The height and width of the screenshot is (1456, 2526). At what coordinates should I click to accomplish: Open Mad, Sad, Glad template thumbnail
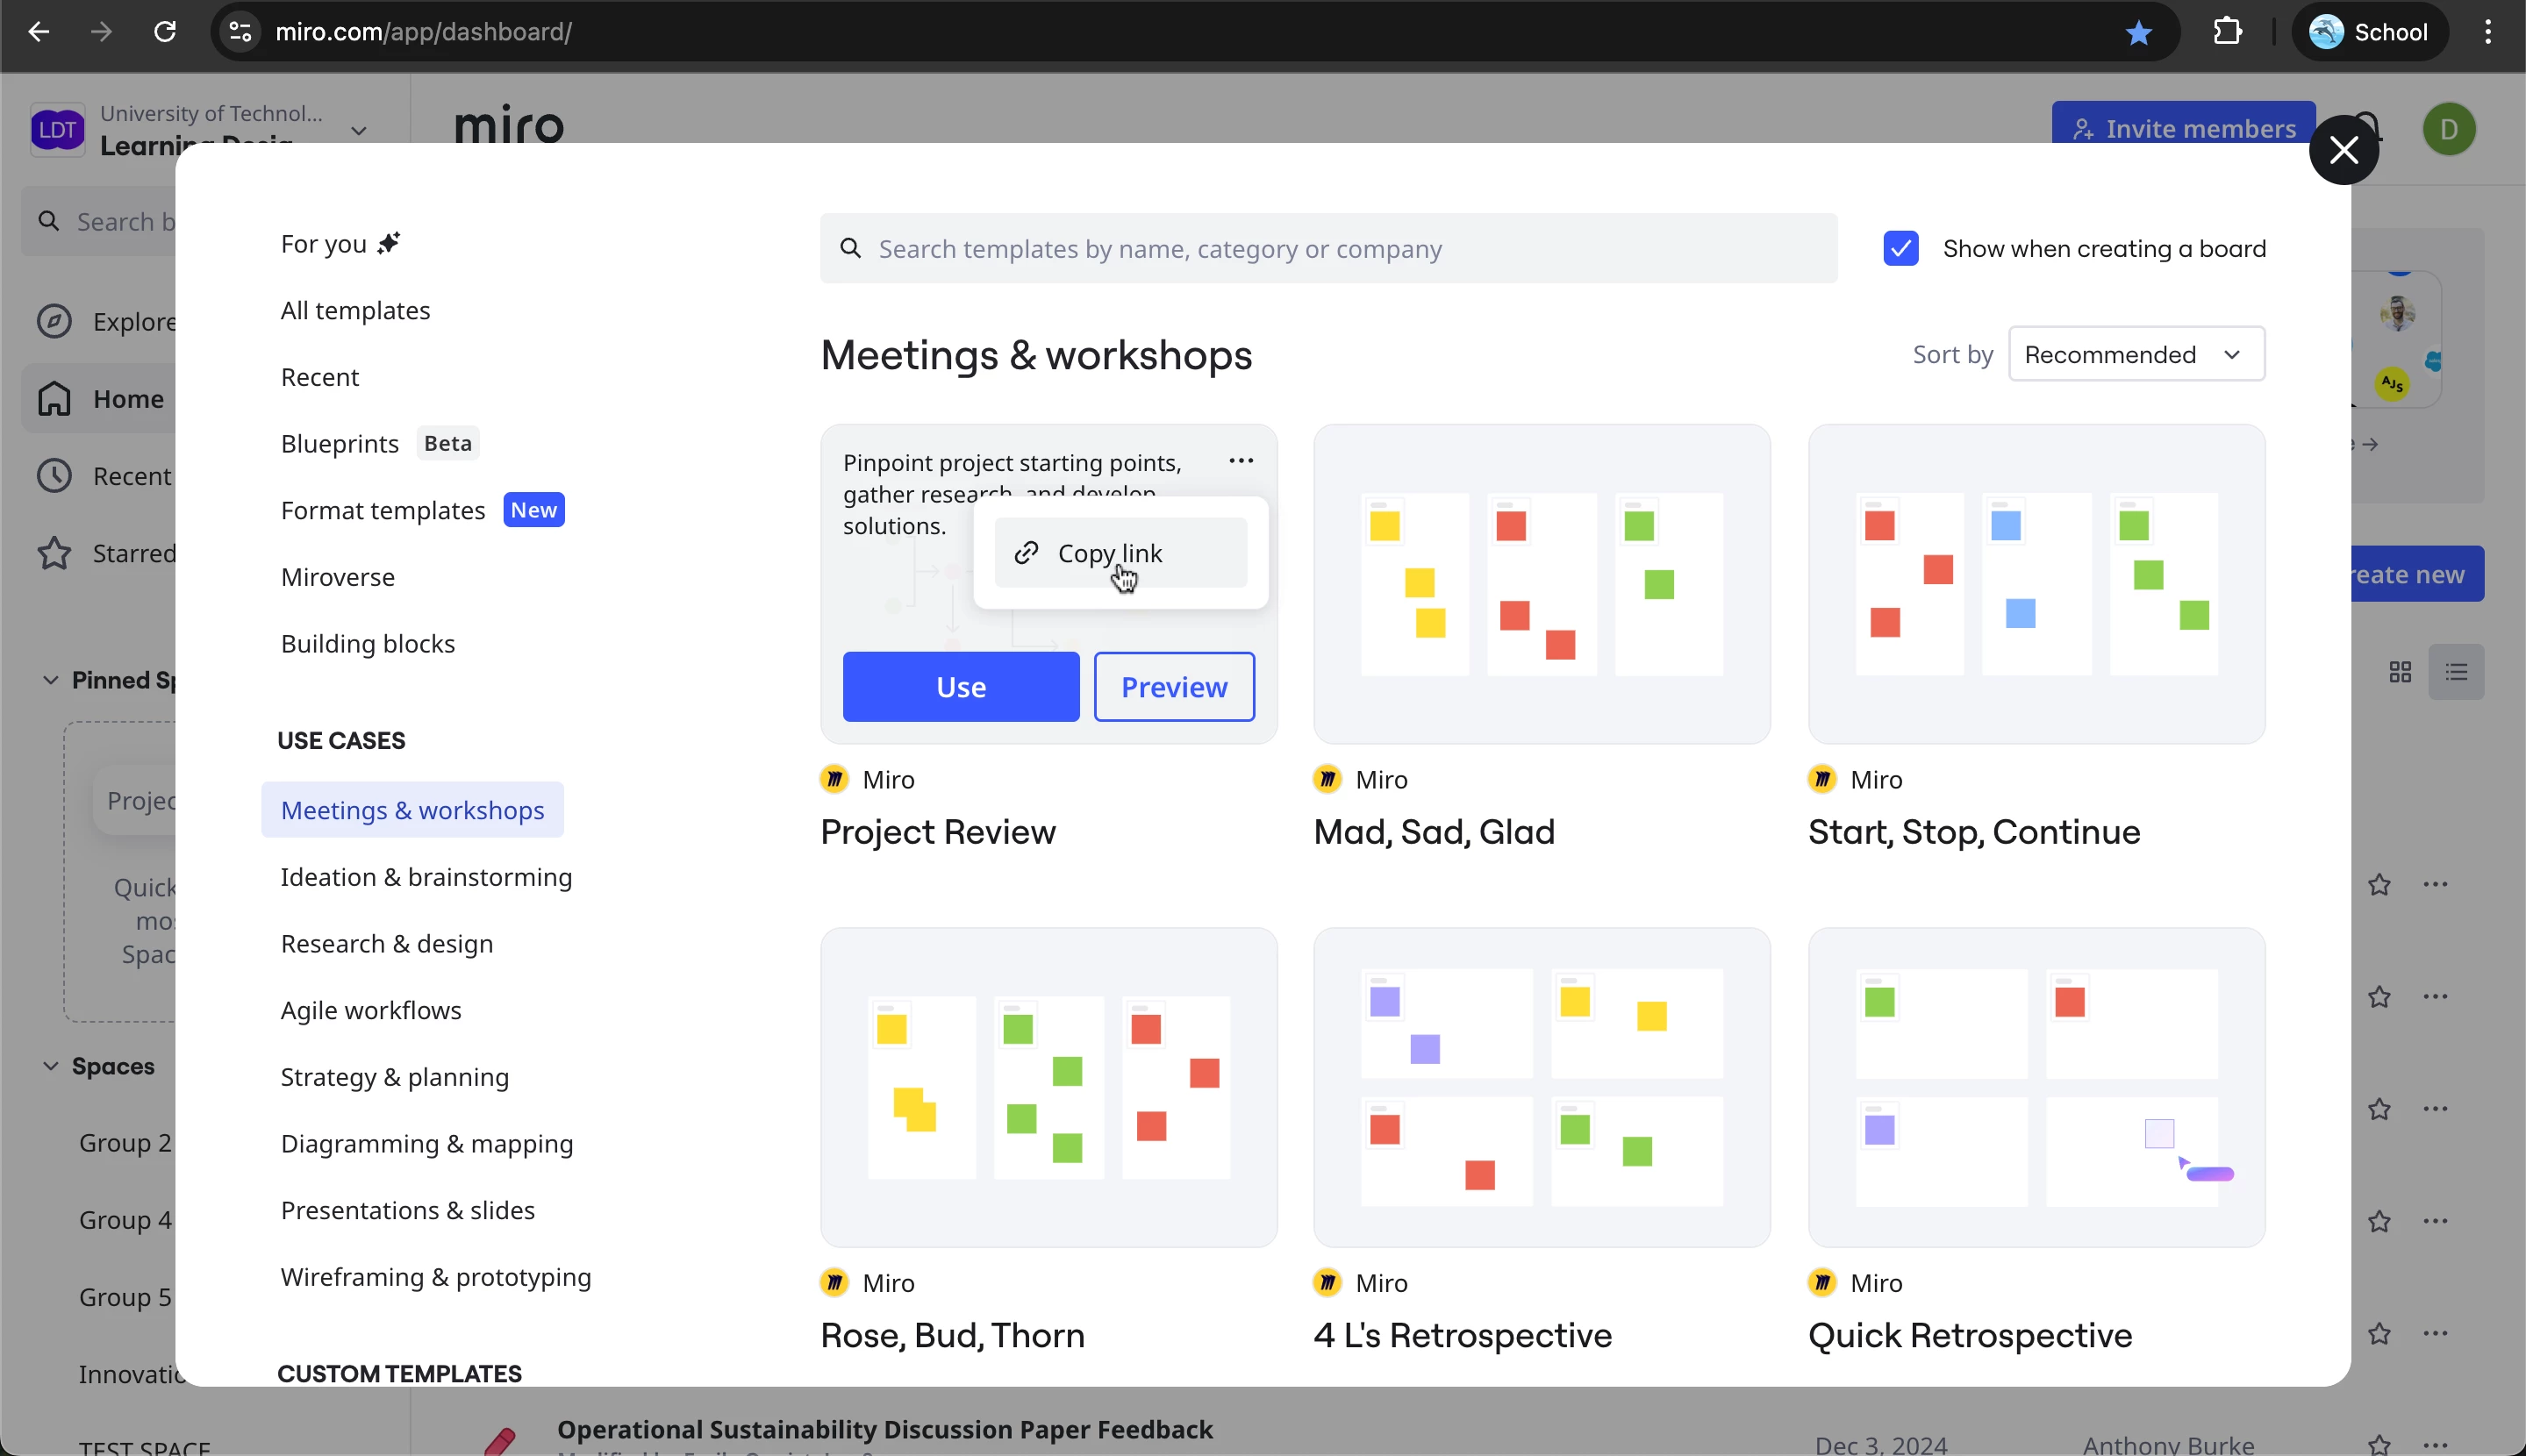click(1541, 584)
